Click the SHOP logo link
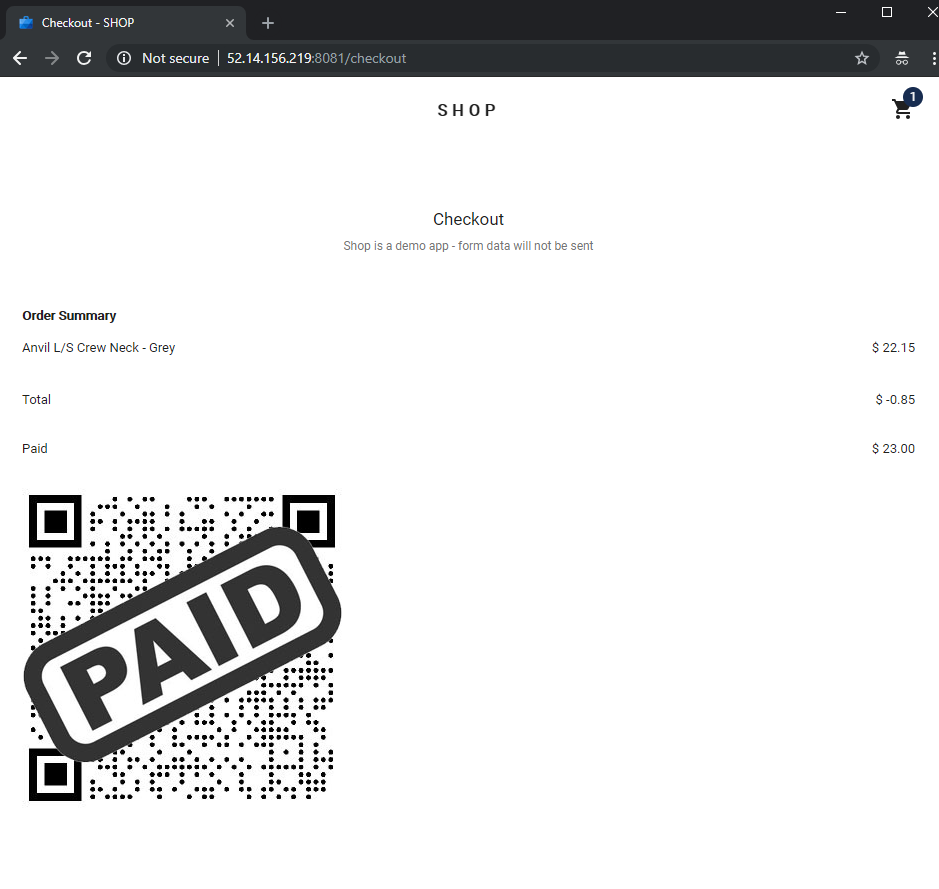 point(467,110)
